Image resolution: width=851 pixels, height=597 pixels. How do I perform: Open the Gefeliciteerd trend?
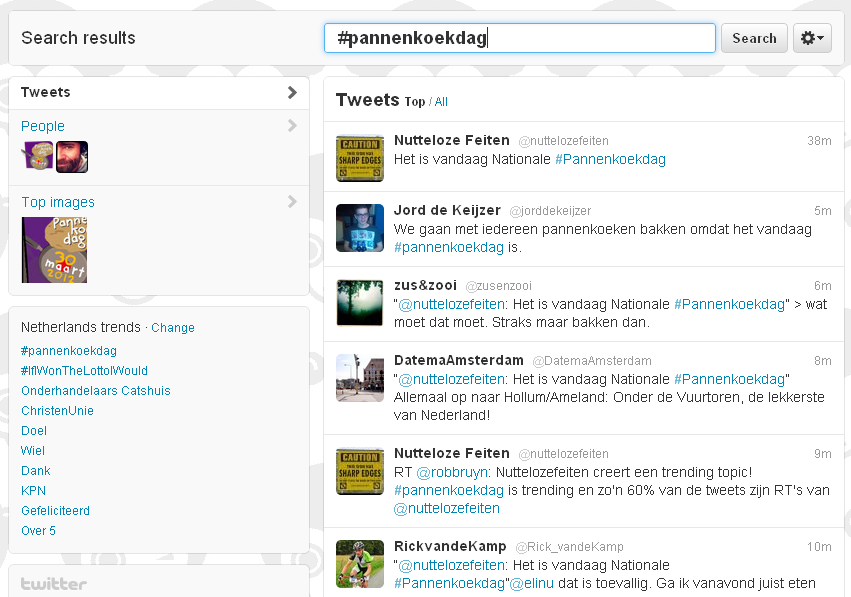(55, 511)
